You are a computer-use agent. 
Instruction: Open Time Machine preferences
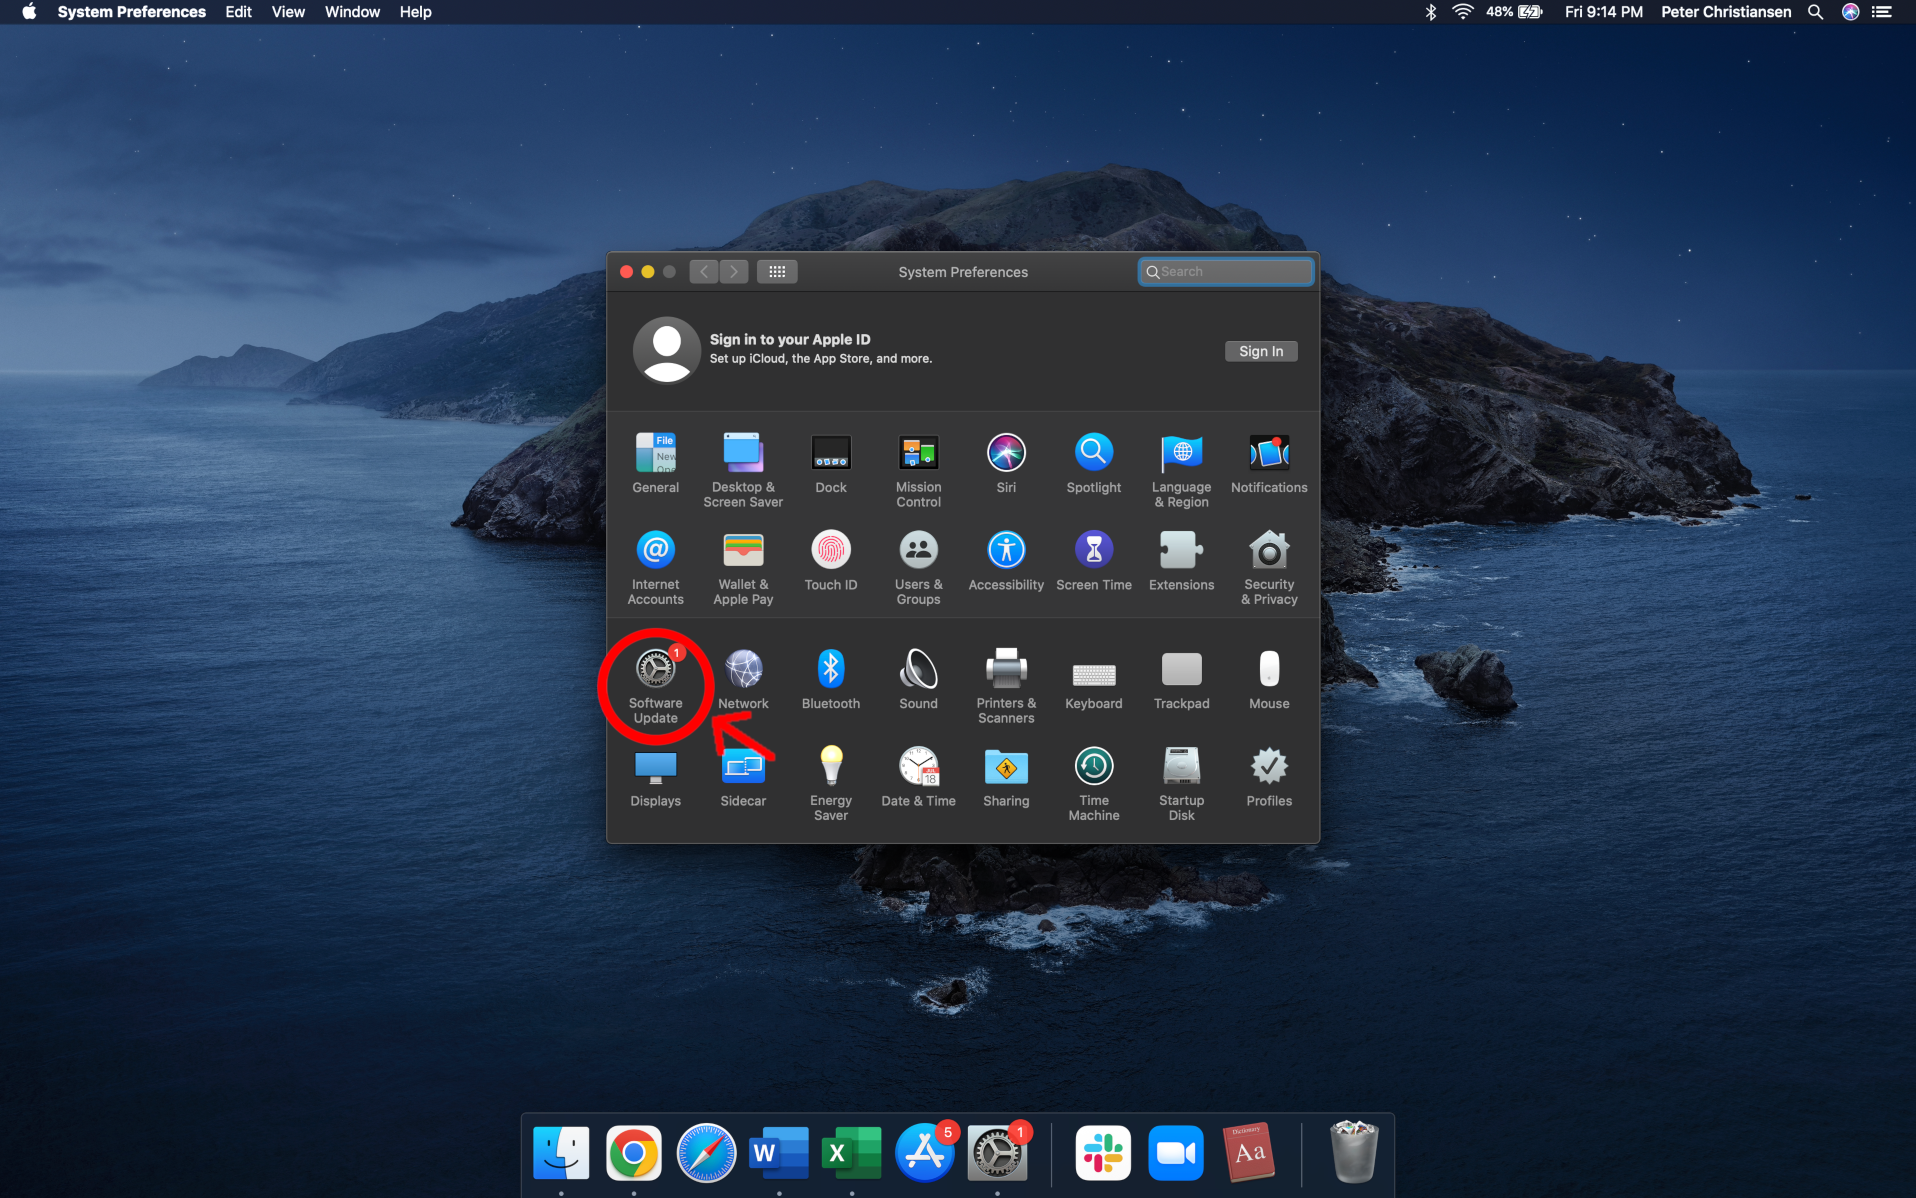(1093, 783)
